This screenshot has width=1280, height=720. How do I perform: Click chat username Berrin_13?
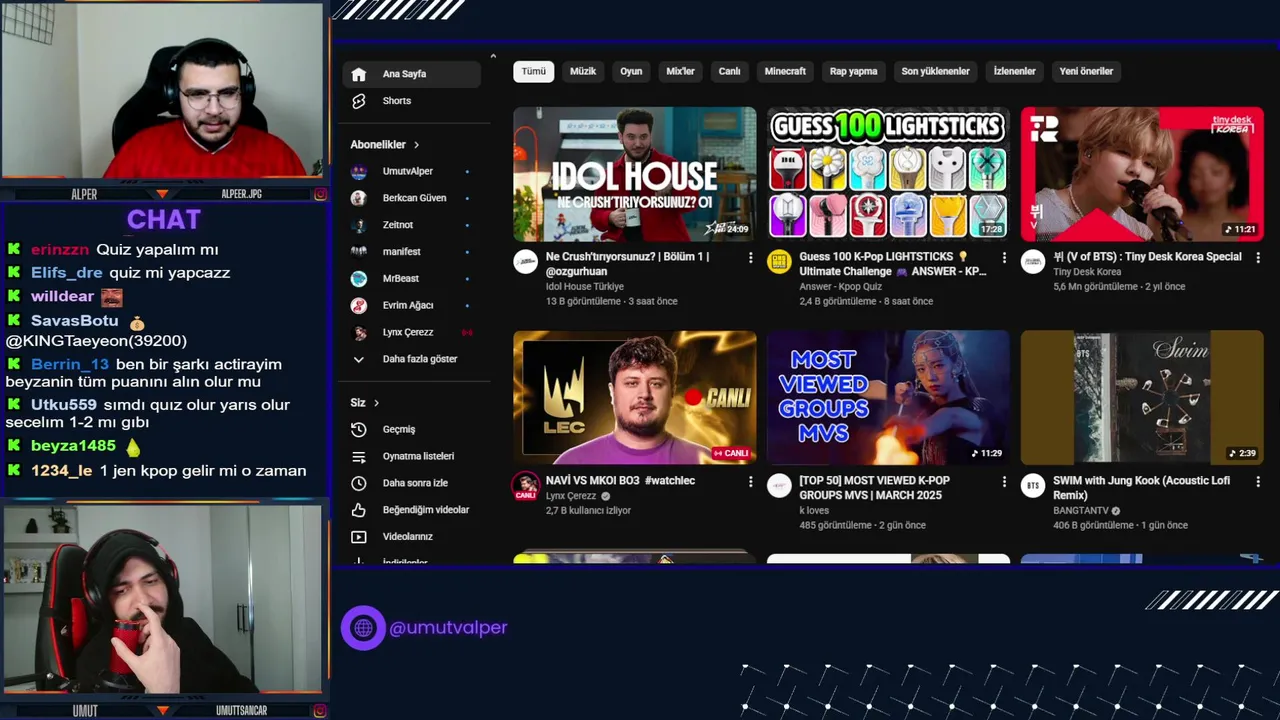(x=69, y=365)
